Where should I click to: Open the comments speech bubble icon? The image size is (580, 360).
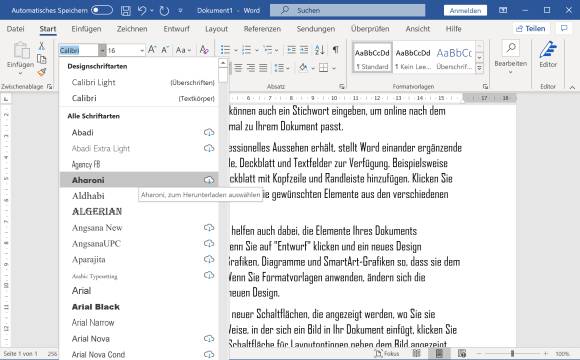coord(564,28)
